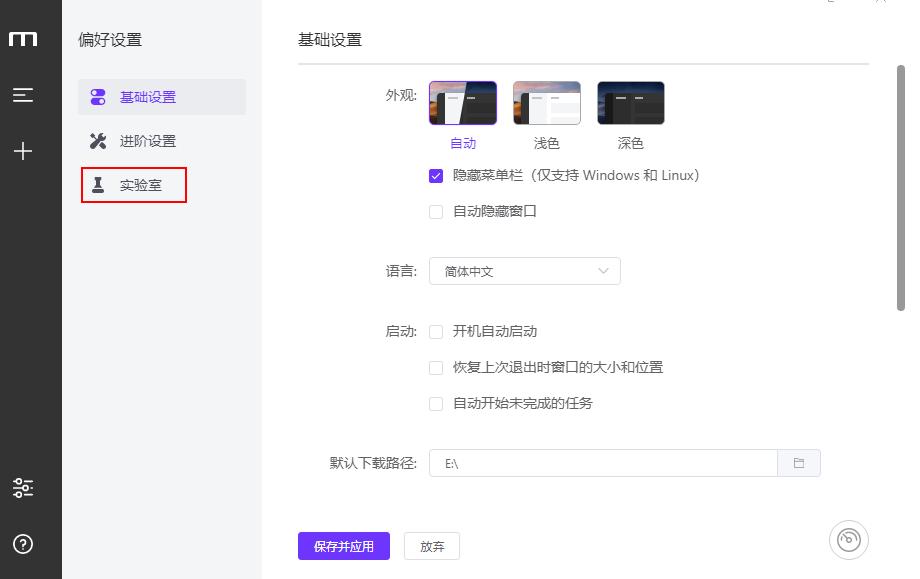Enable 开机自动启动 checkbox
This screenshot has width=920, height=579.
pos(436,331)
